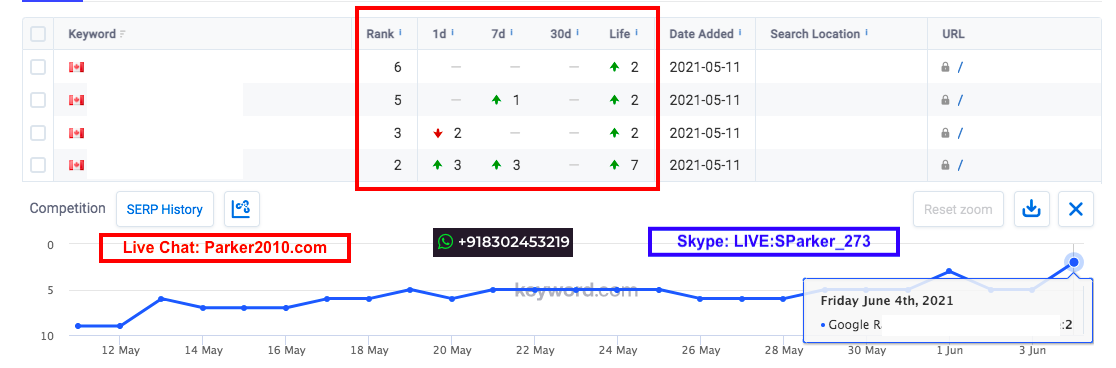Image resolution: width=1116 pixels, height=368 pixels.
Task: Click the "12 May" axis label
Action: (x=120, y=350)
